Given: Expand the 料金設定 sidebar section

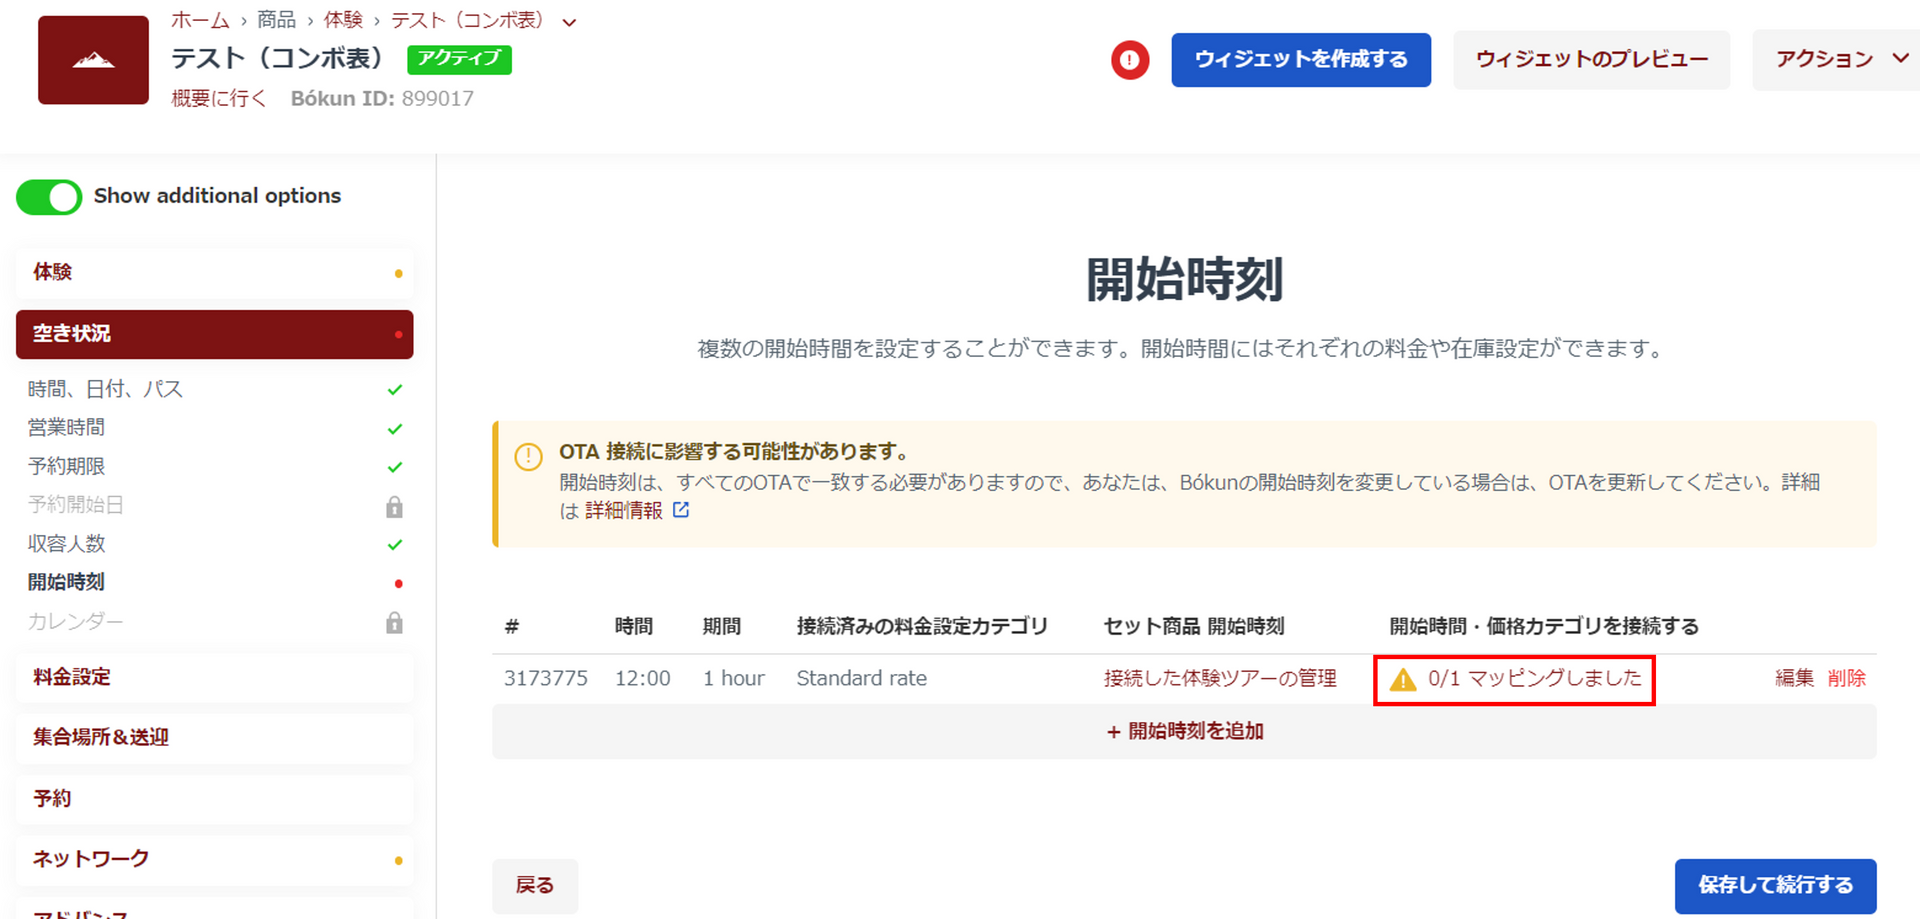Looking at the screenshot, I should tap(214, 677).
